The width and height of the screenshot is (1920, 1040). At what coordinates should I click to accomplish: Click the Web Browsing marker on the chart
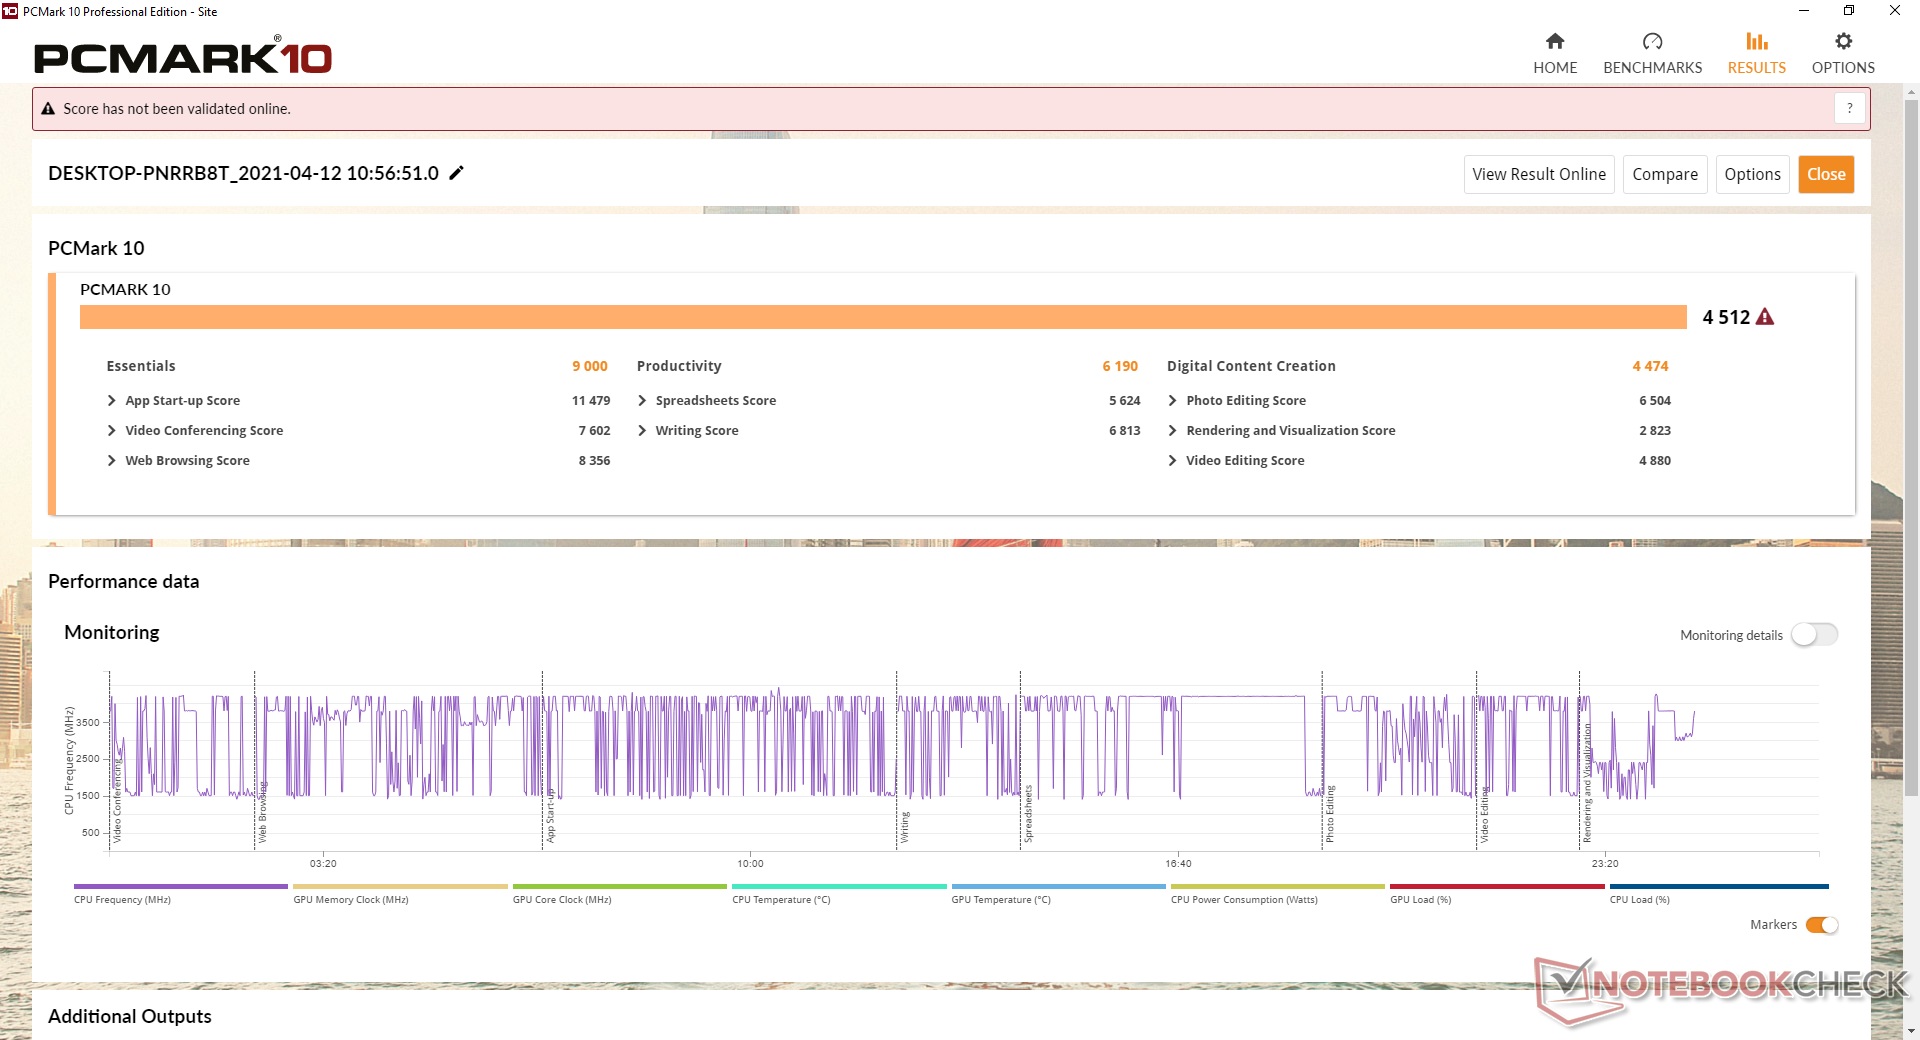[x=262, y=812]
